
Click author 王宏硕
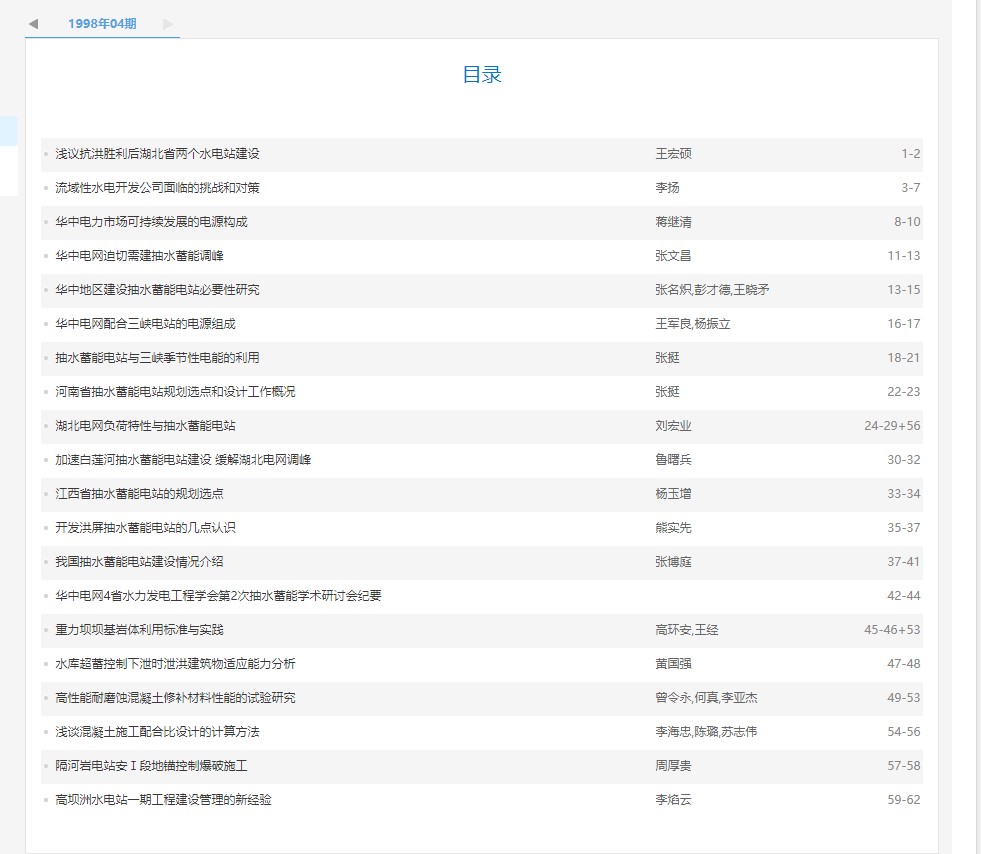(673, 154)
